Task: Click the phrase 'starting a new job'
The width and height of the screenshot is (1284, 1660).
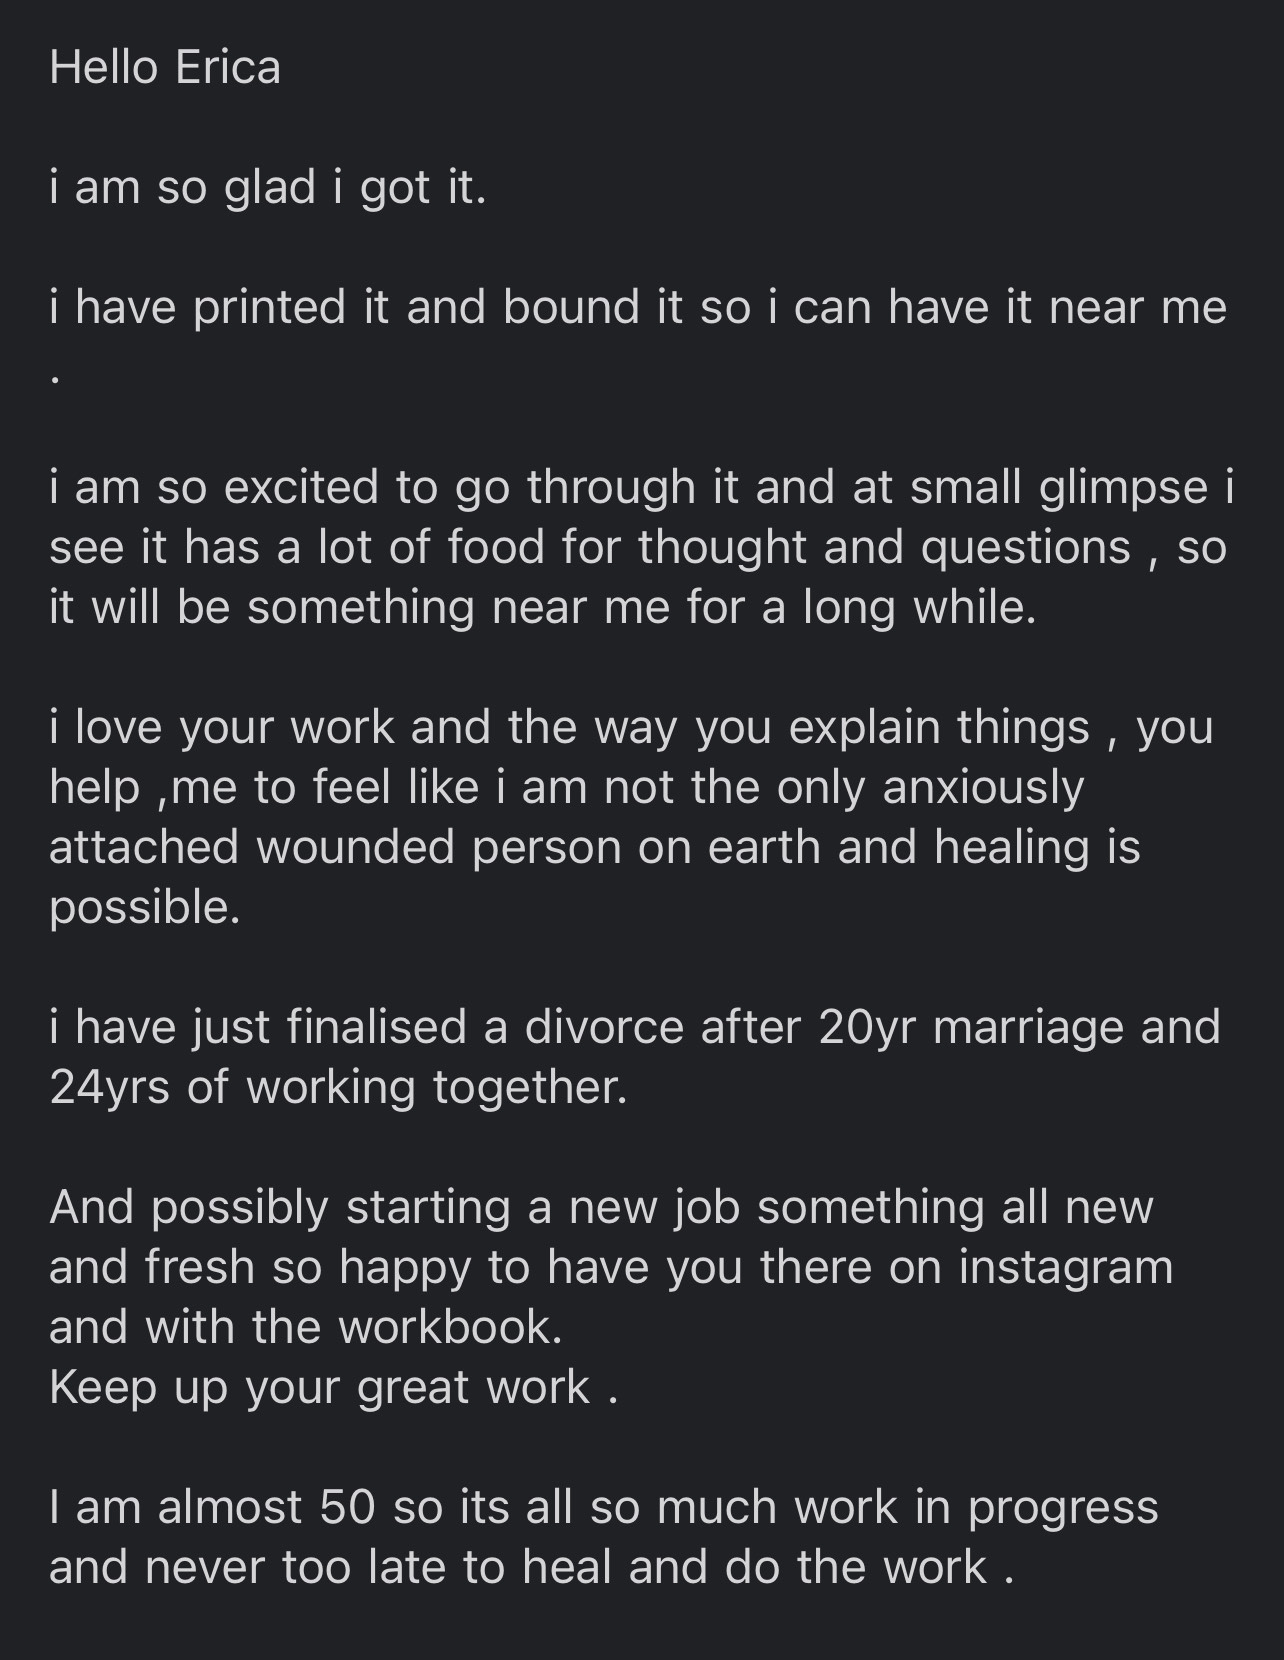Action: (x=543, y=1208)
